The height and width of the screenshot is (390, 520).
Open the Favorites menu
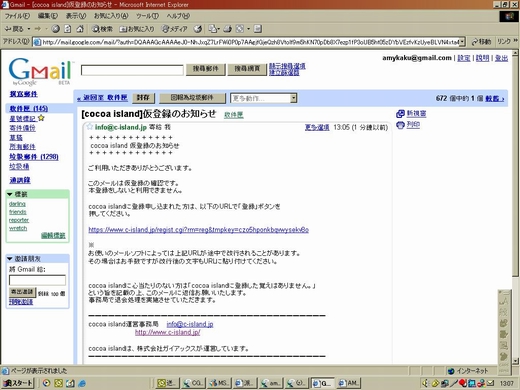coord(111,16)
